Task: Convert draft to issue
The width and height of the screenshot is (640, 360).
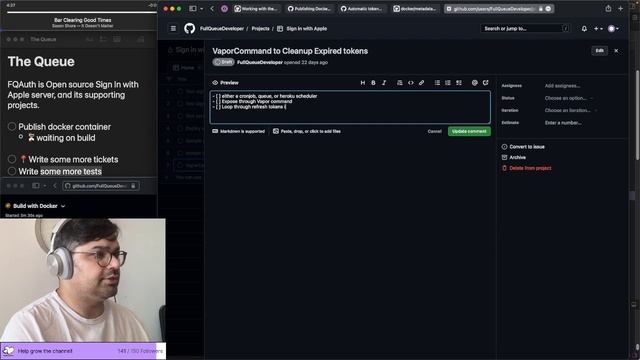Action: click(523, 147)
